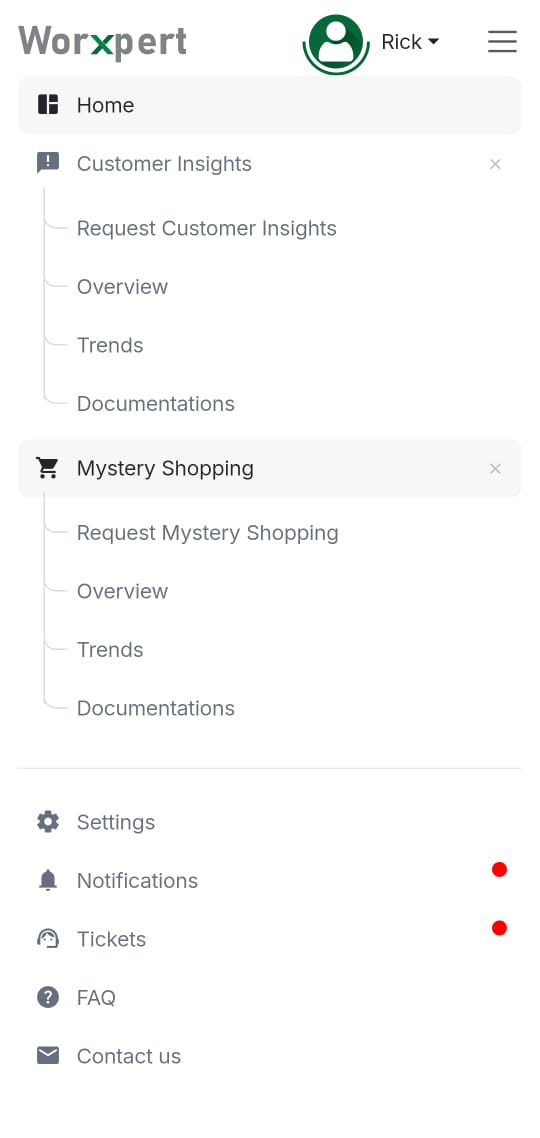Open Overview under Customer Insights
The height and width of the screenshot is (1138, 540).
tap(122, 287)
